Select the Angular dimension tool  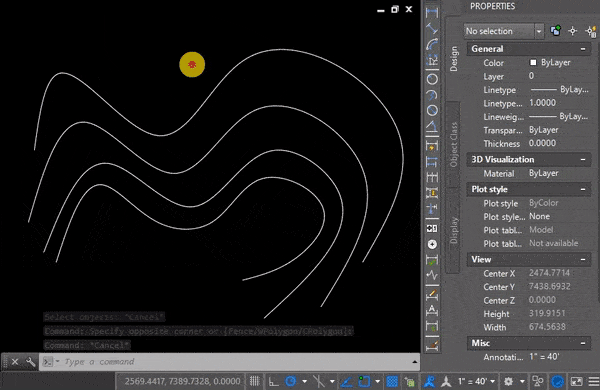[x=432, y=126]
